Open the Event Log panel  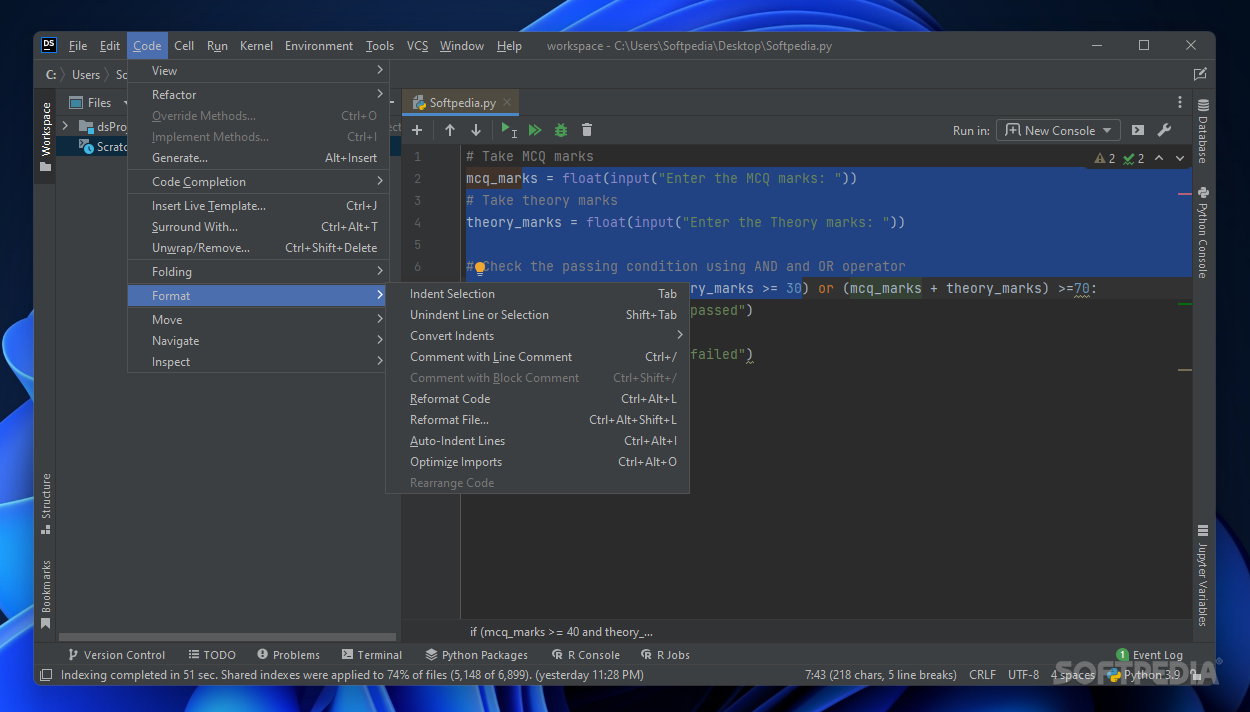(x=1150, y=655)
